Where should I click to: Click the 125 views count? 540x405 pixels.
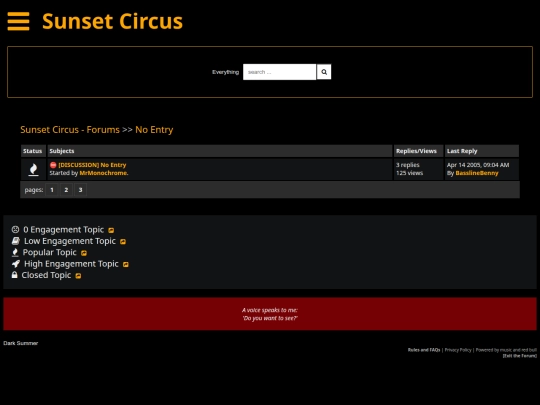409,173
